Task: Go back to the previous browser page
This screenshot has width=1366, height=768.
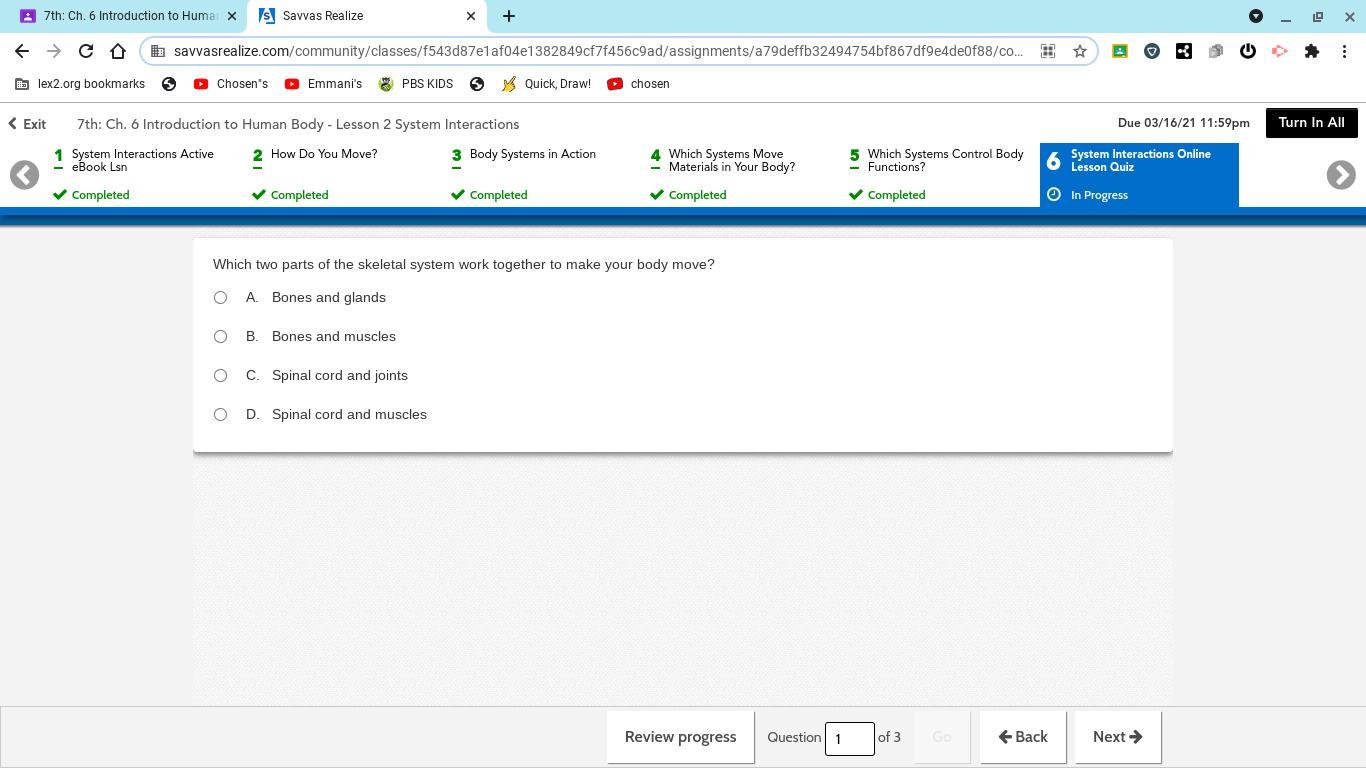Action: (x=22, y=51)
